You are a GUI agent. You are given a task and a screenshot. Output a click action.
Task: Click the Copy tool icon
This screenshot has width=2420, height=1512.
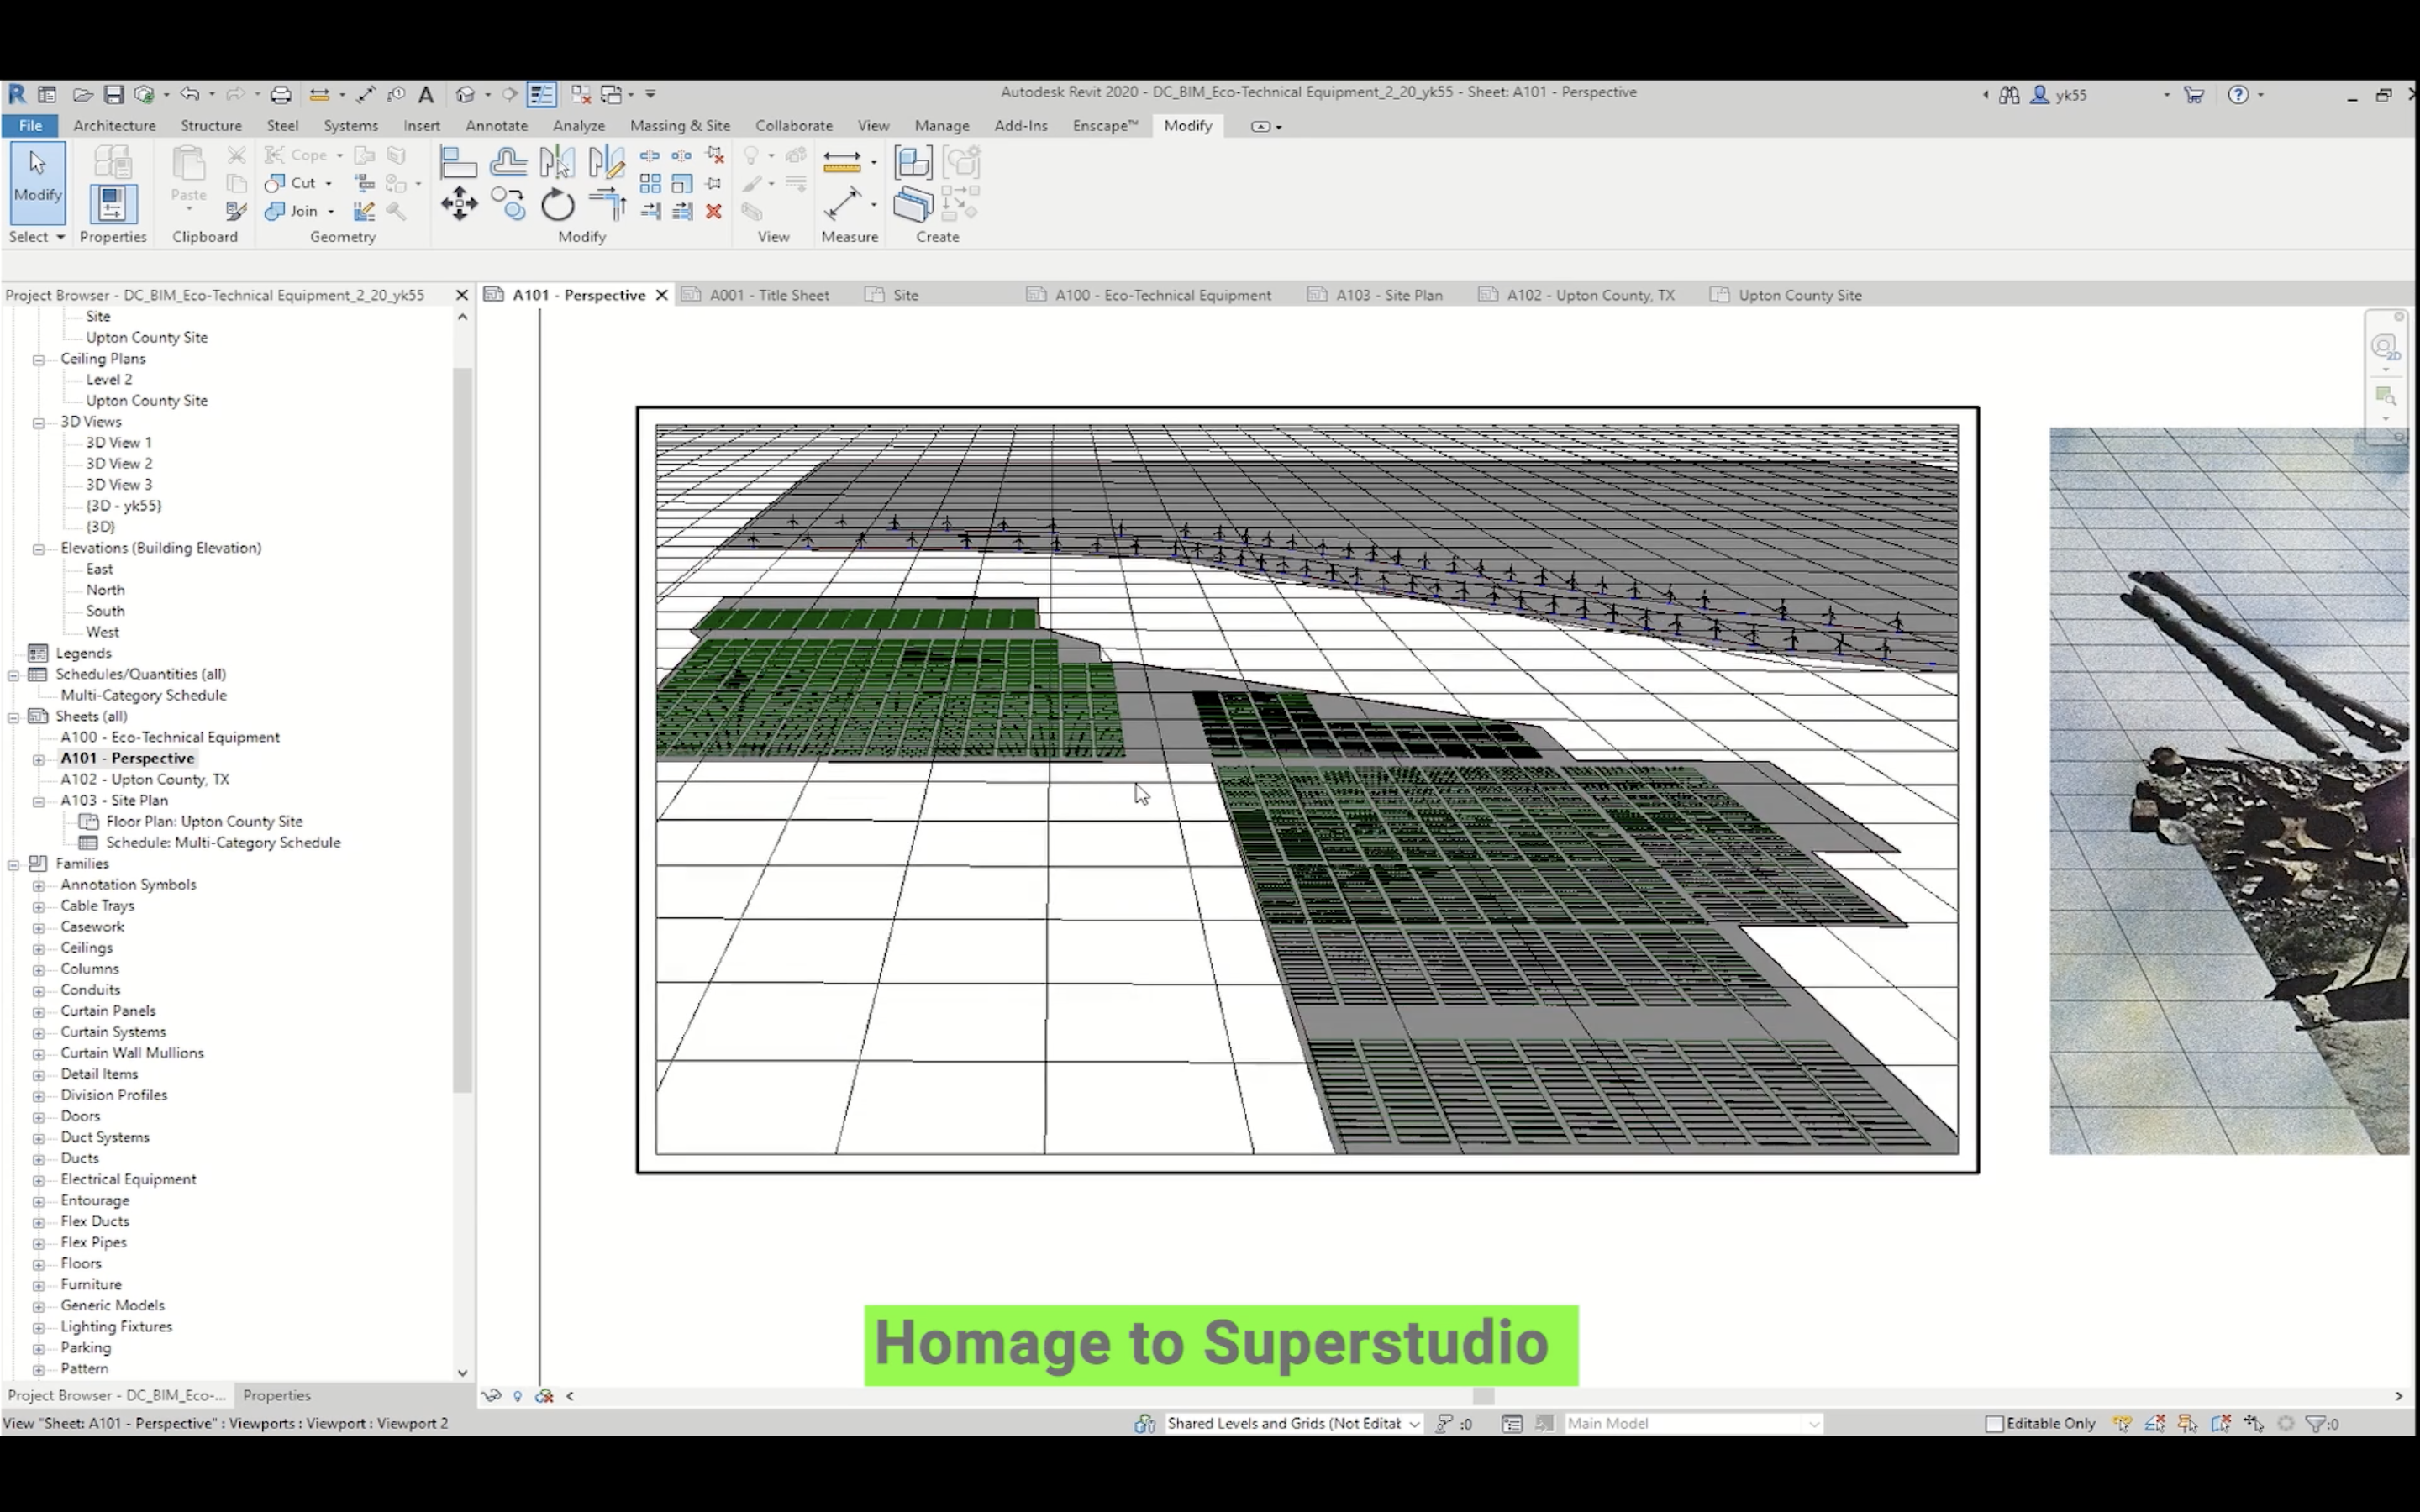pos(509,205)
